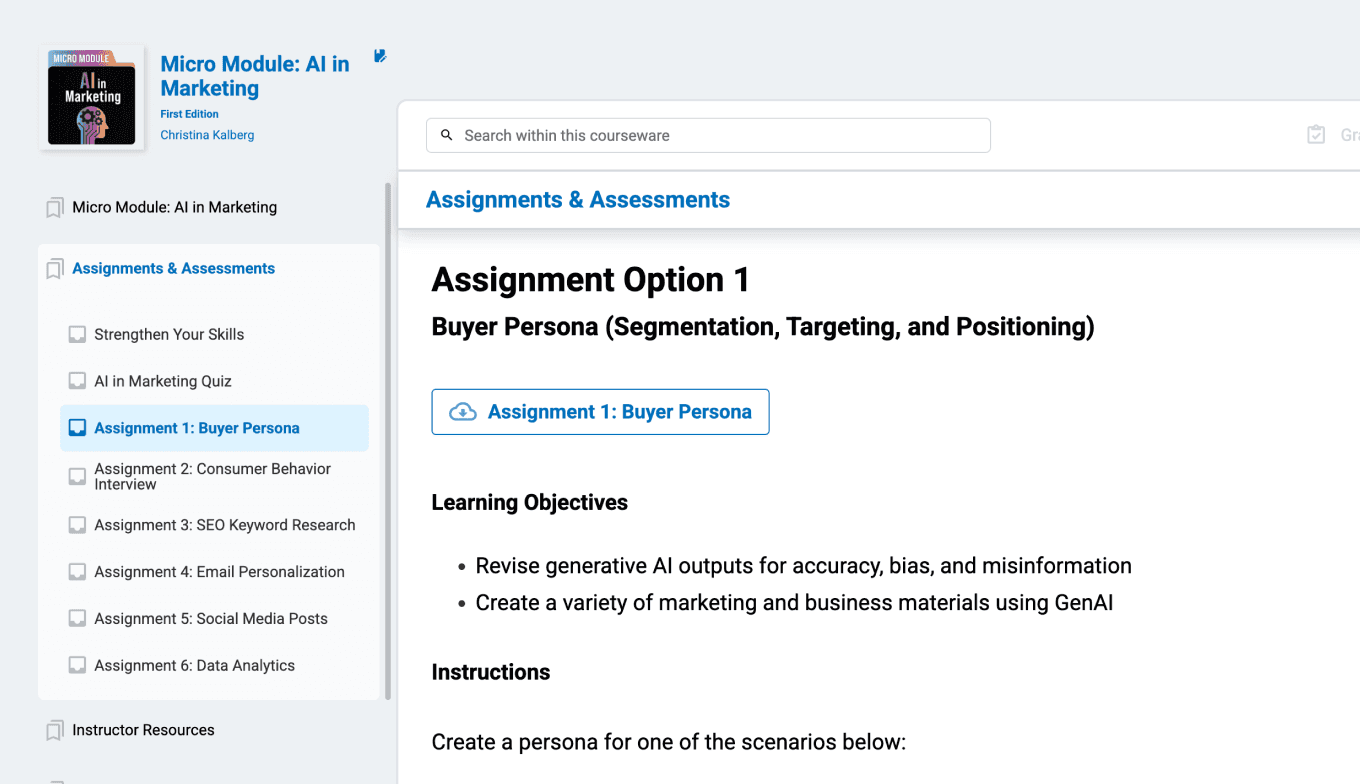Viewport: 1360px width, 784px height.
Task: Click the icon beside Assignment 6: Data Analytics
Action: click(x=77, y=665)
